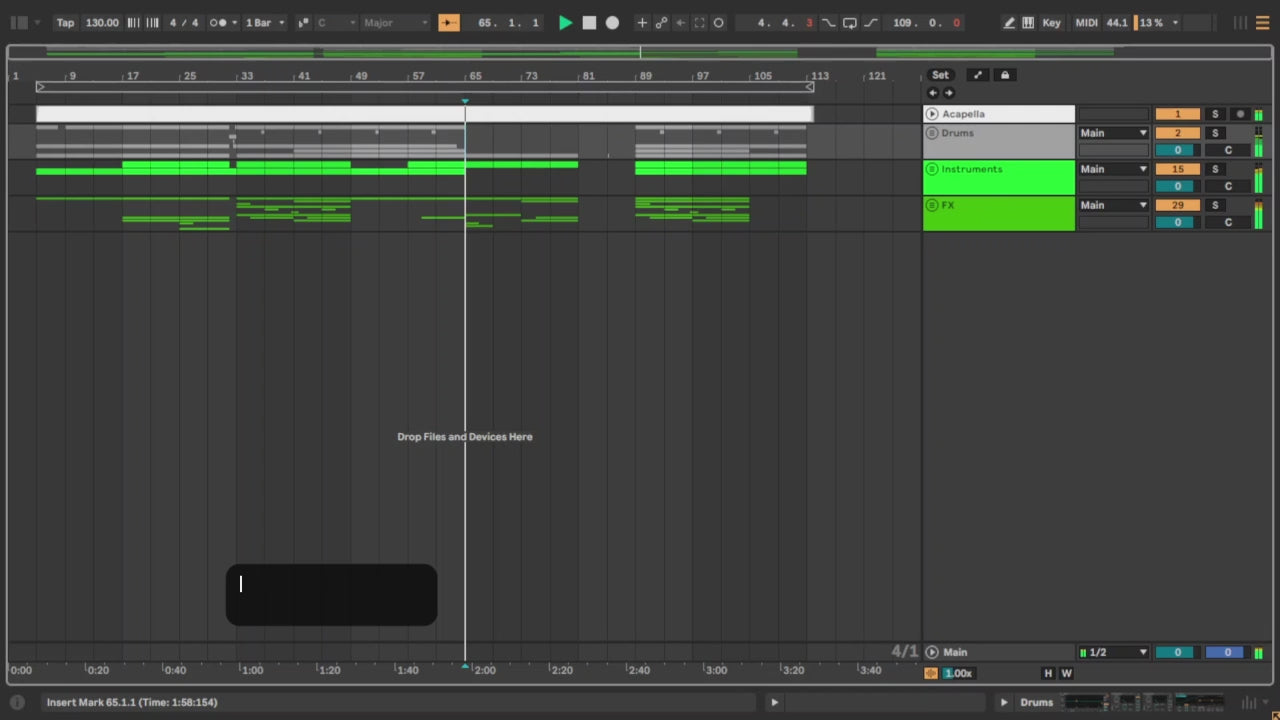Viewport: 1280px width, 720px height.
Task: Toggle the arrangement Loop switch
Action: pos(849,23)
